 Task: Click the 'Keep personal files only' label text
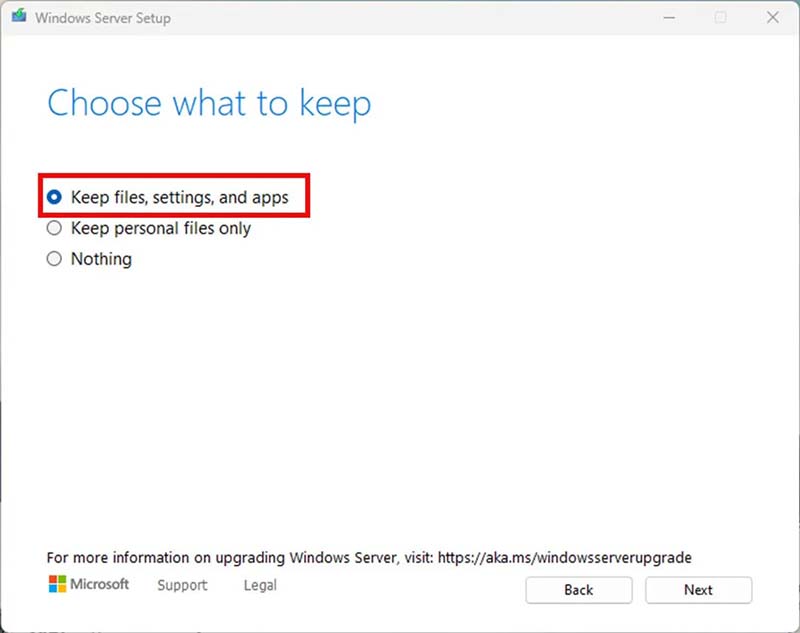pyautogui.click(x=161, y=229)
